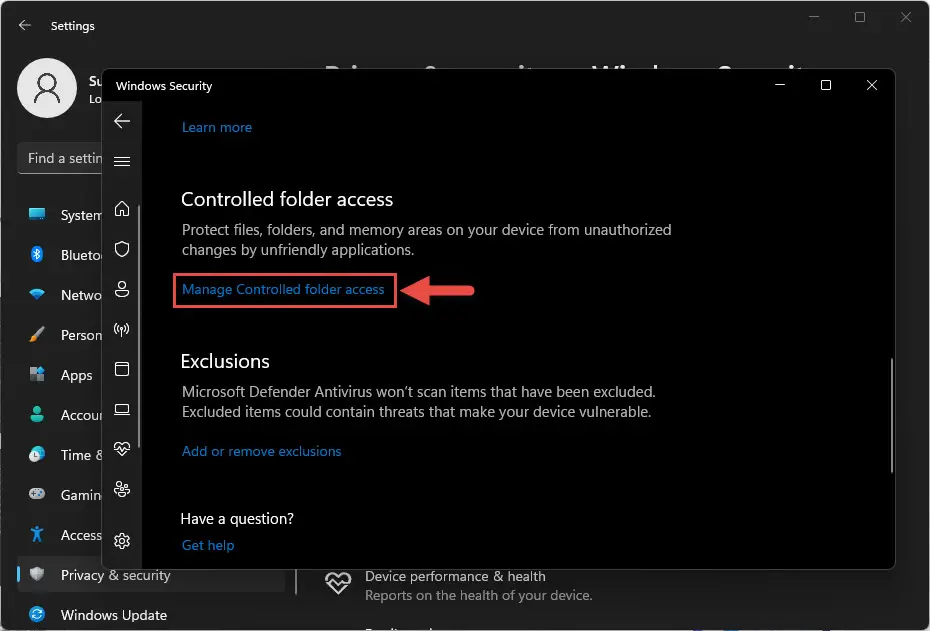Image resolution: width=930 pixels, height=631 pixels.
Task: Open the Windows Security hamburger navigation menu
Action: click(122, 161)
